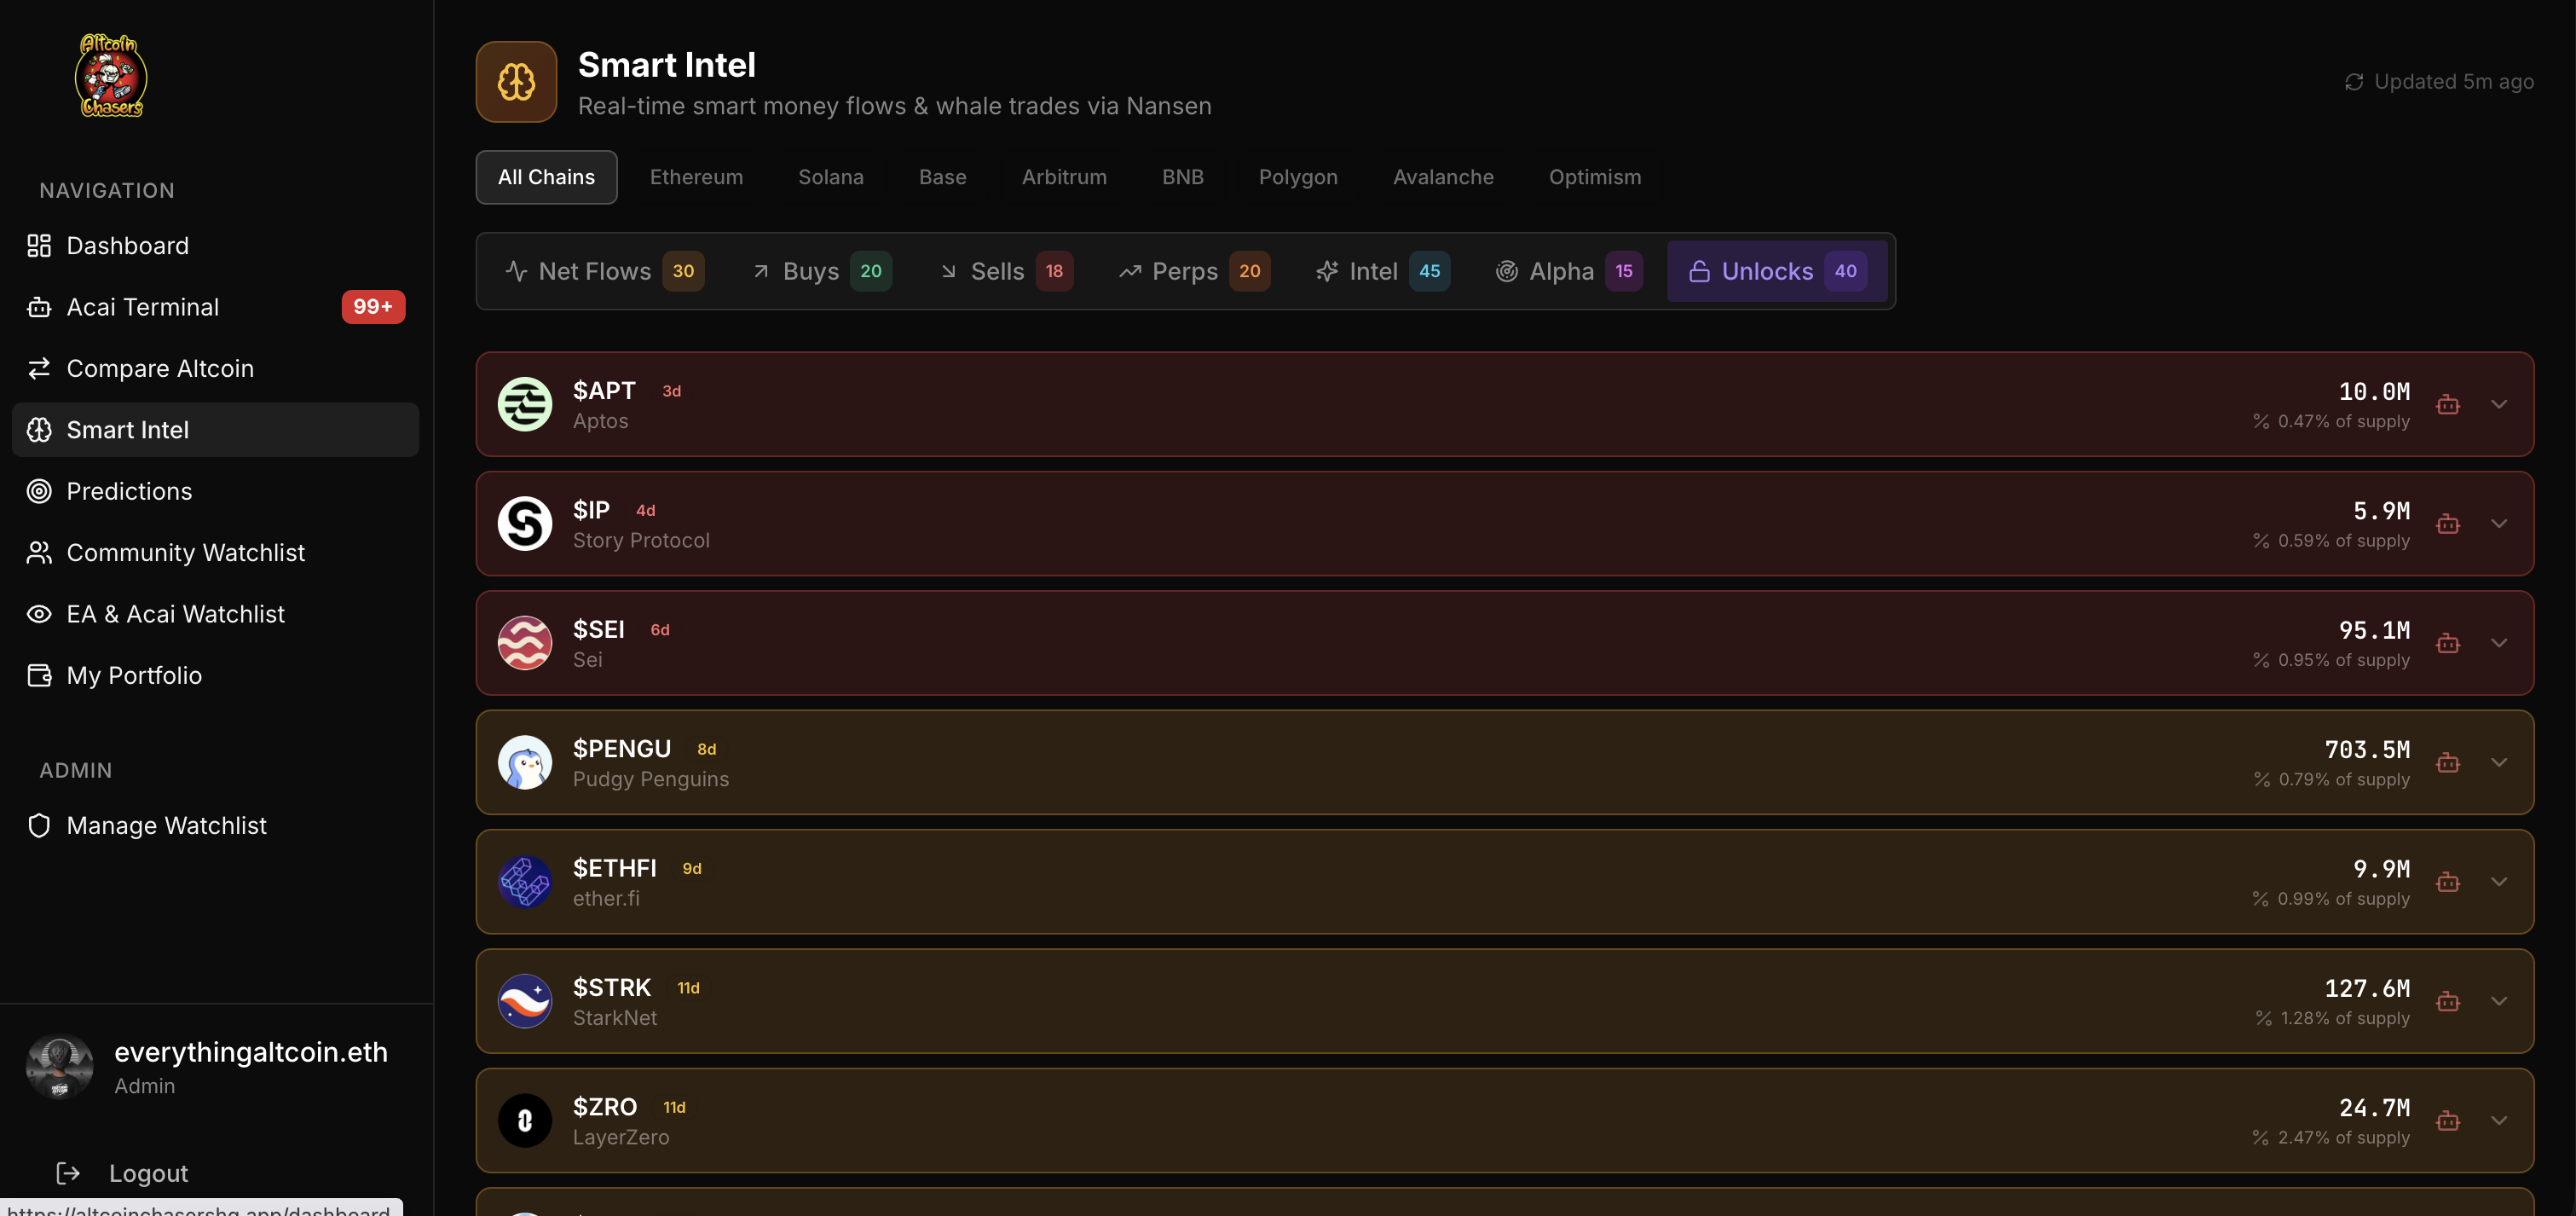
Task: Click the My Portfolio wallet icon
Action: click(39, 675)
